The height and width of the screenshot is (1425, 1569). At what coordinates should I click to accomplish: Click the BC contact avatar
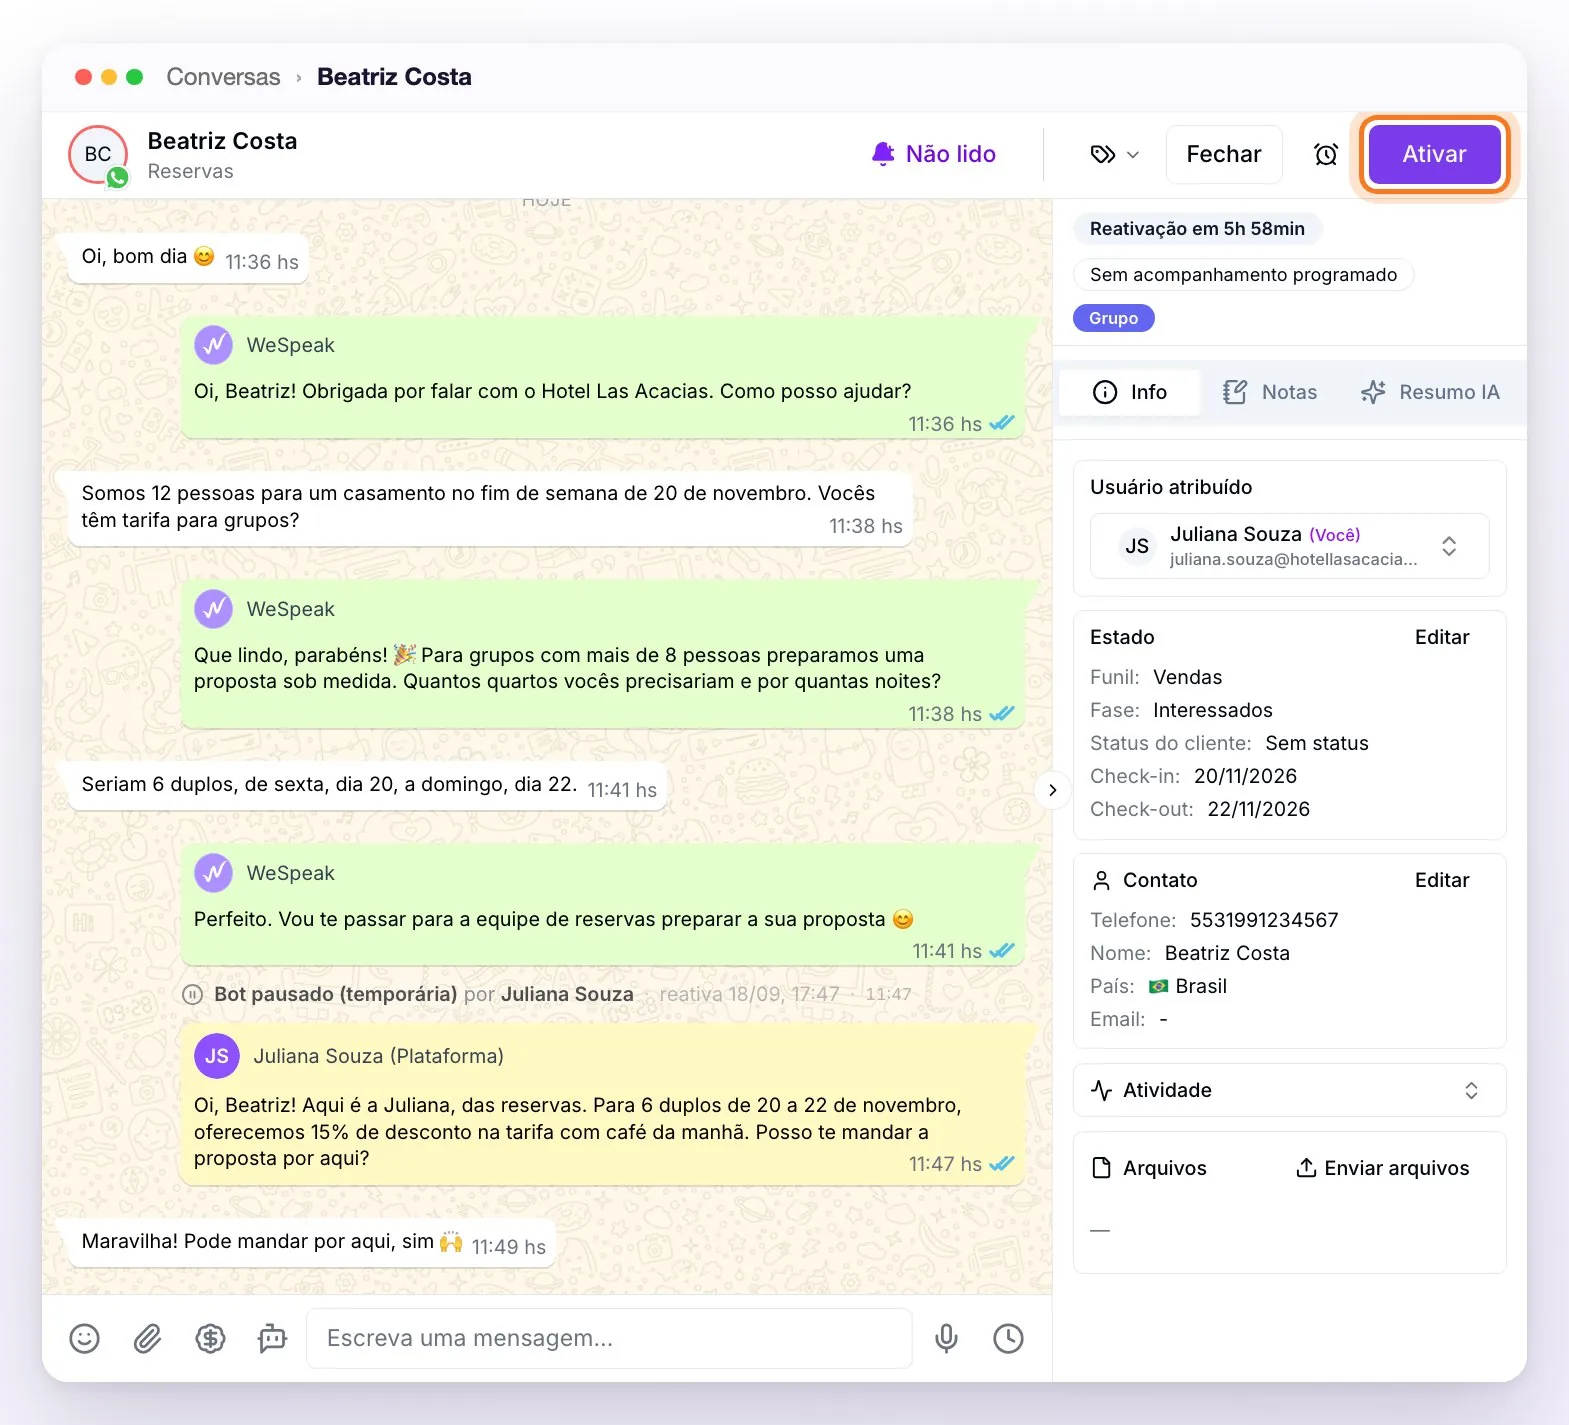tap(98, 155)
